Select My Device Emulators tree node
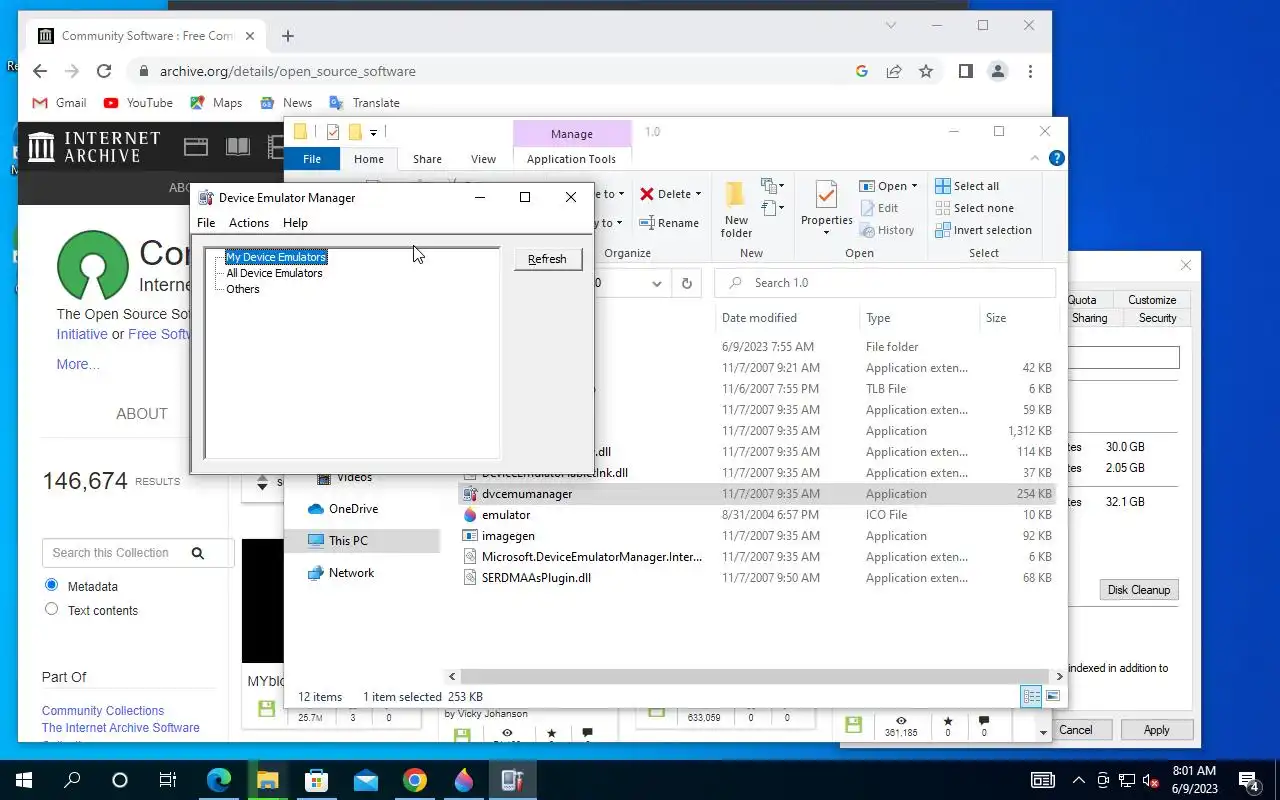Viewport: 1280px width, 800px height. tap(276, 257)
